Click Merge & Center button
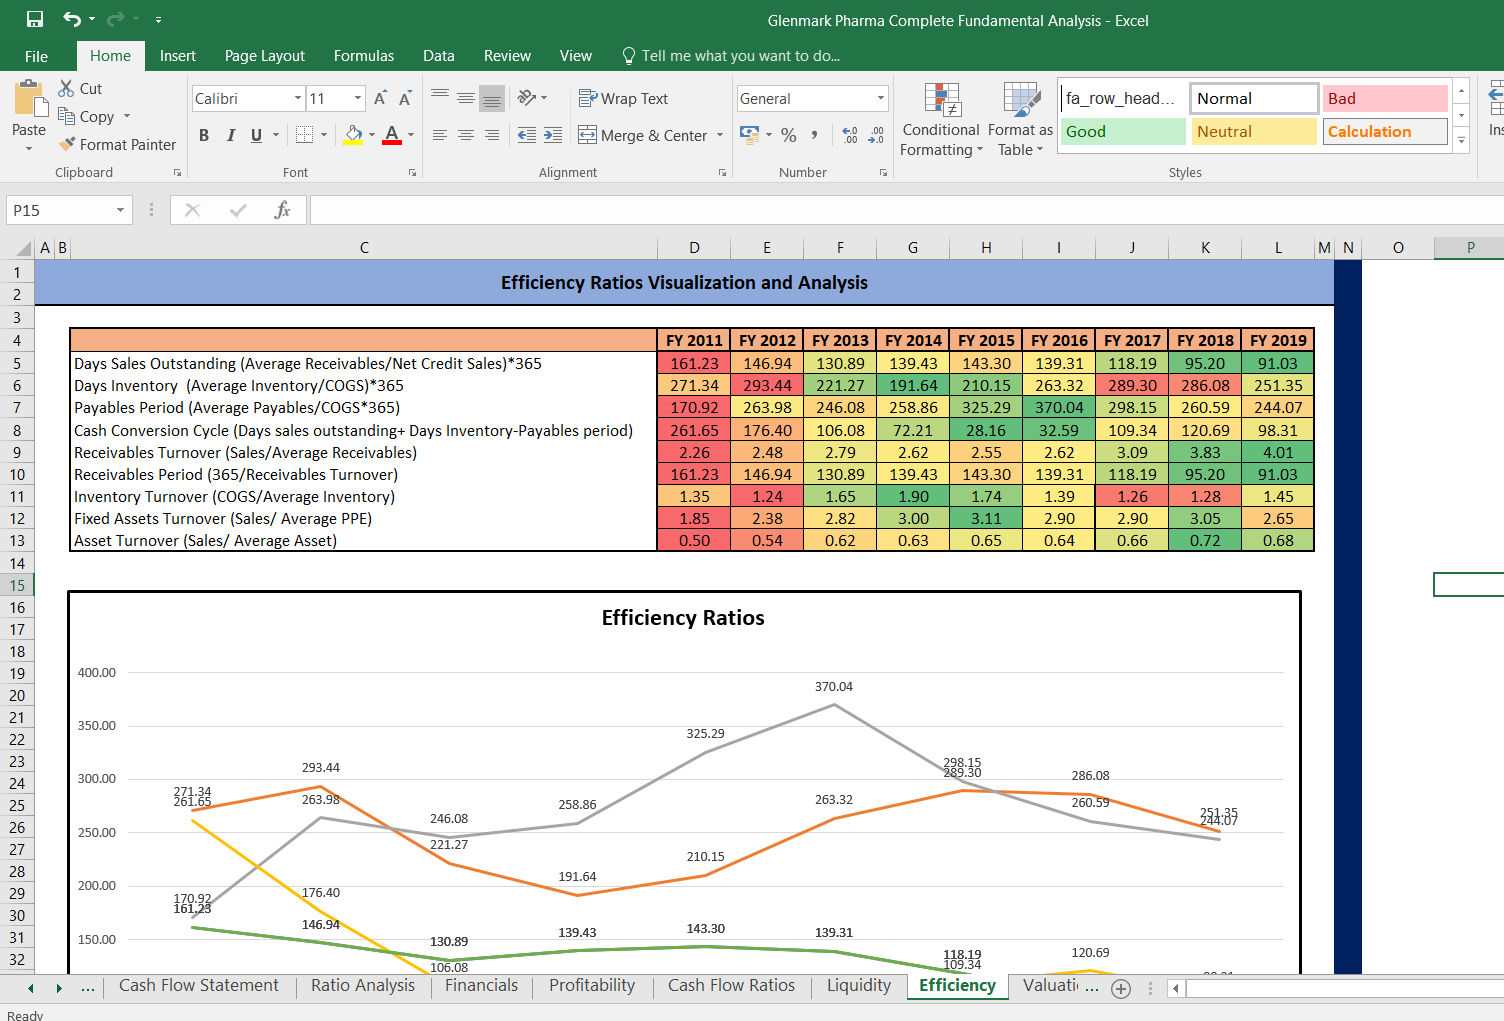The image size is (1504, 1021). tap(643, 135)
